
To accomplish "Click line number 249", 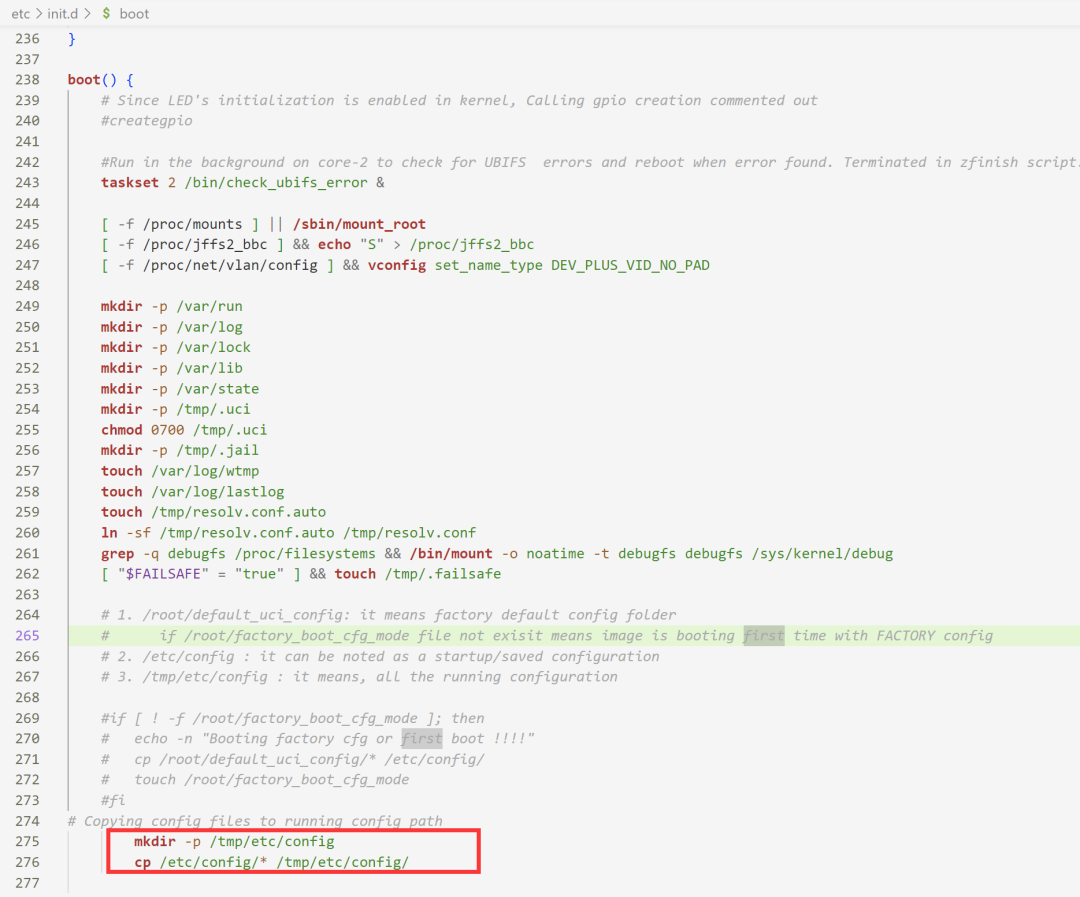I will [x=28, y=307].
